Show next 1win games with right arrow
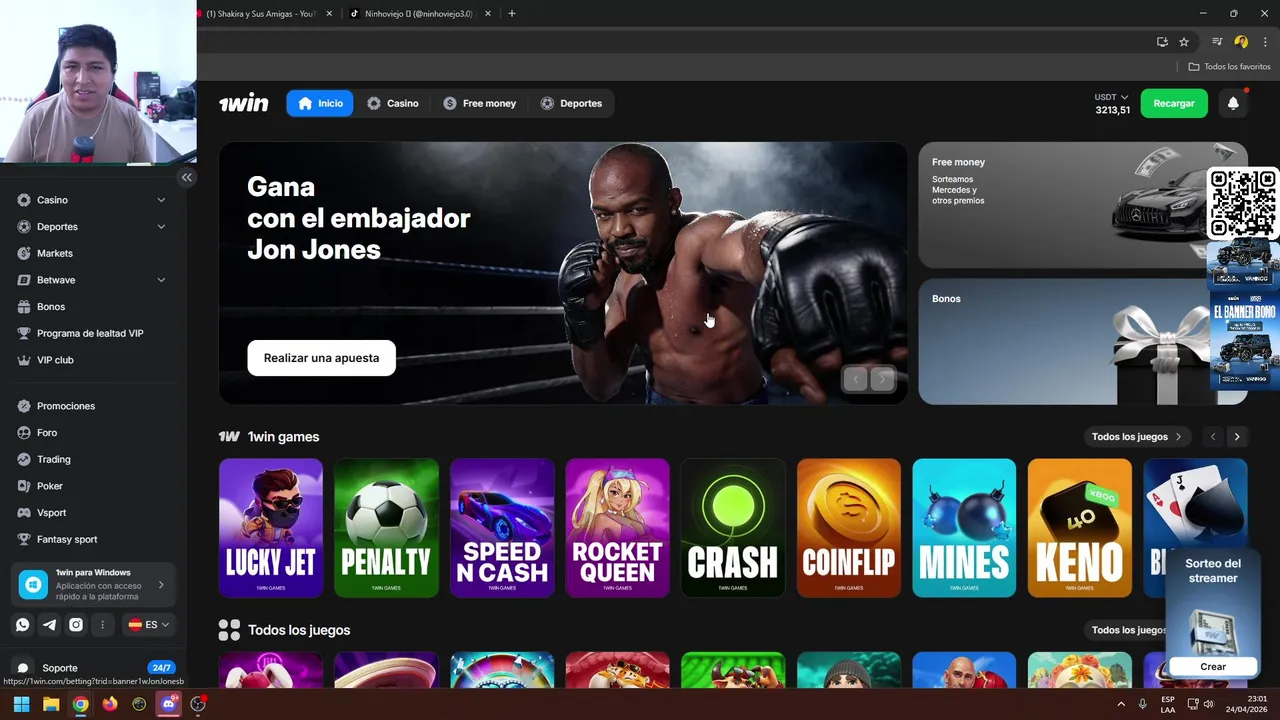Screen dimensions: 1280x720 [1237, 437]
